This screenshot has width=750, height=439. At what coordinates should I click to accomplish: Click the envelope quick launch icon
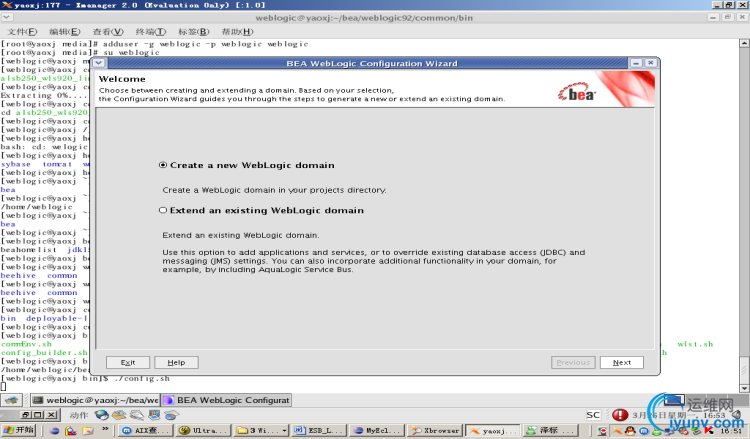[x=88, y=430]
